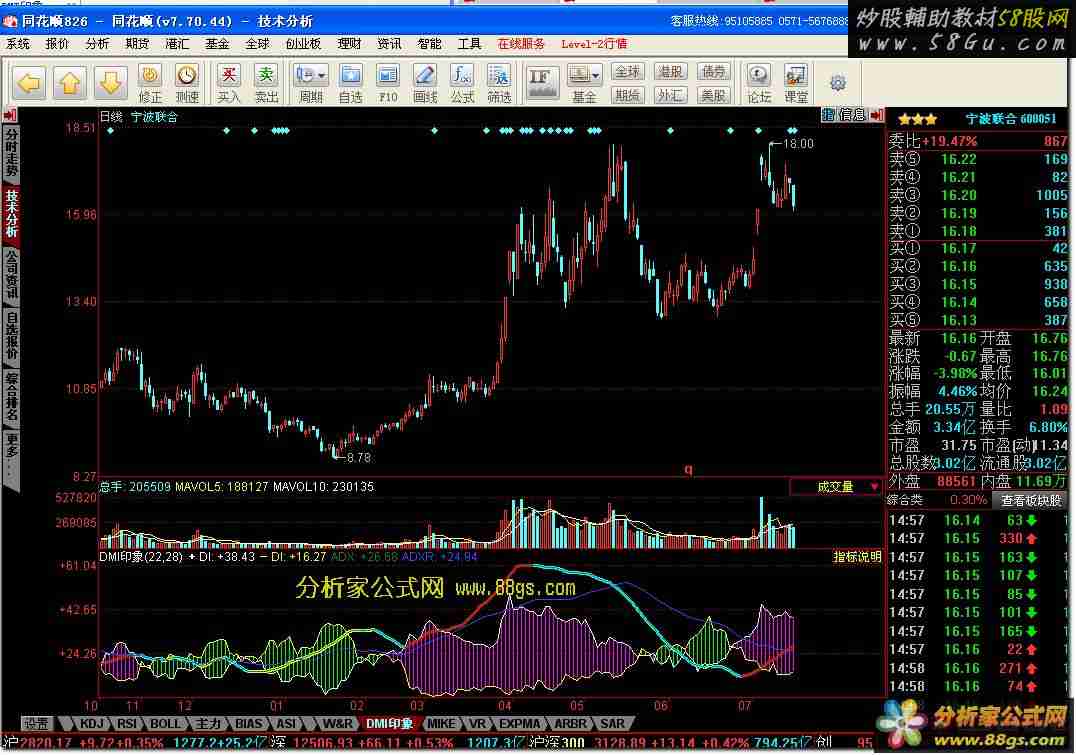Select the 画线 drawing tool

pos(425,83)
